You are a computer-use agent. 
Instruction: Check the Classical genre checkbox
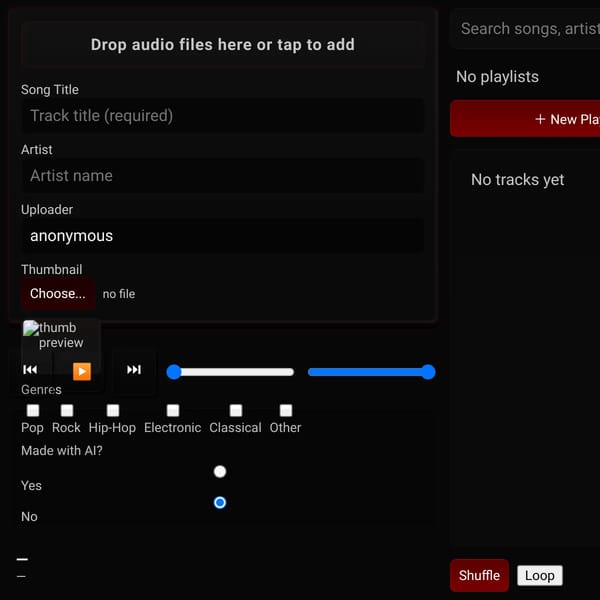(236, 411)
